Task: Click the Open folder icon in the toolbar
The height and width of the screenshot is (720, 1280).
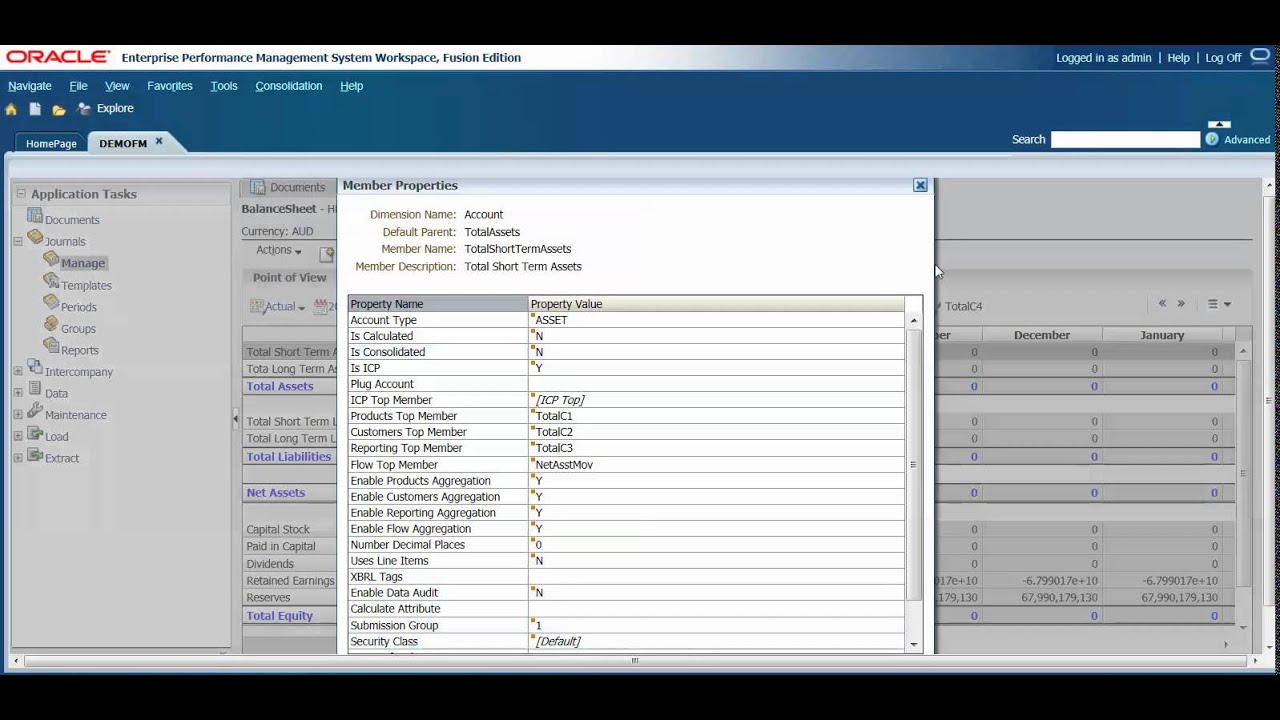Action: tap(59, 109)
